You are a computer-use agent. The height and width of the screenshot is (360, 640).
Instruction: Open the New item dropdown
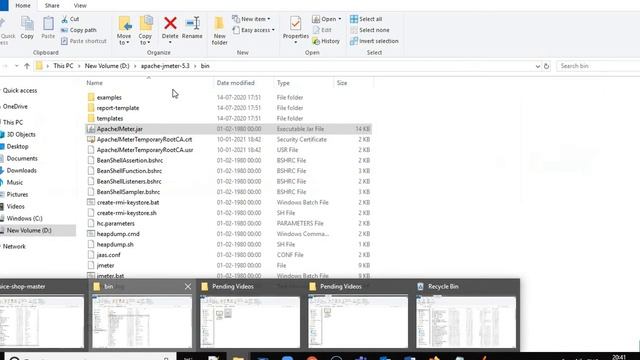[x=251, y=19]
